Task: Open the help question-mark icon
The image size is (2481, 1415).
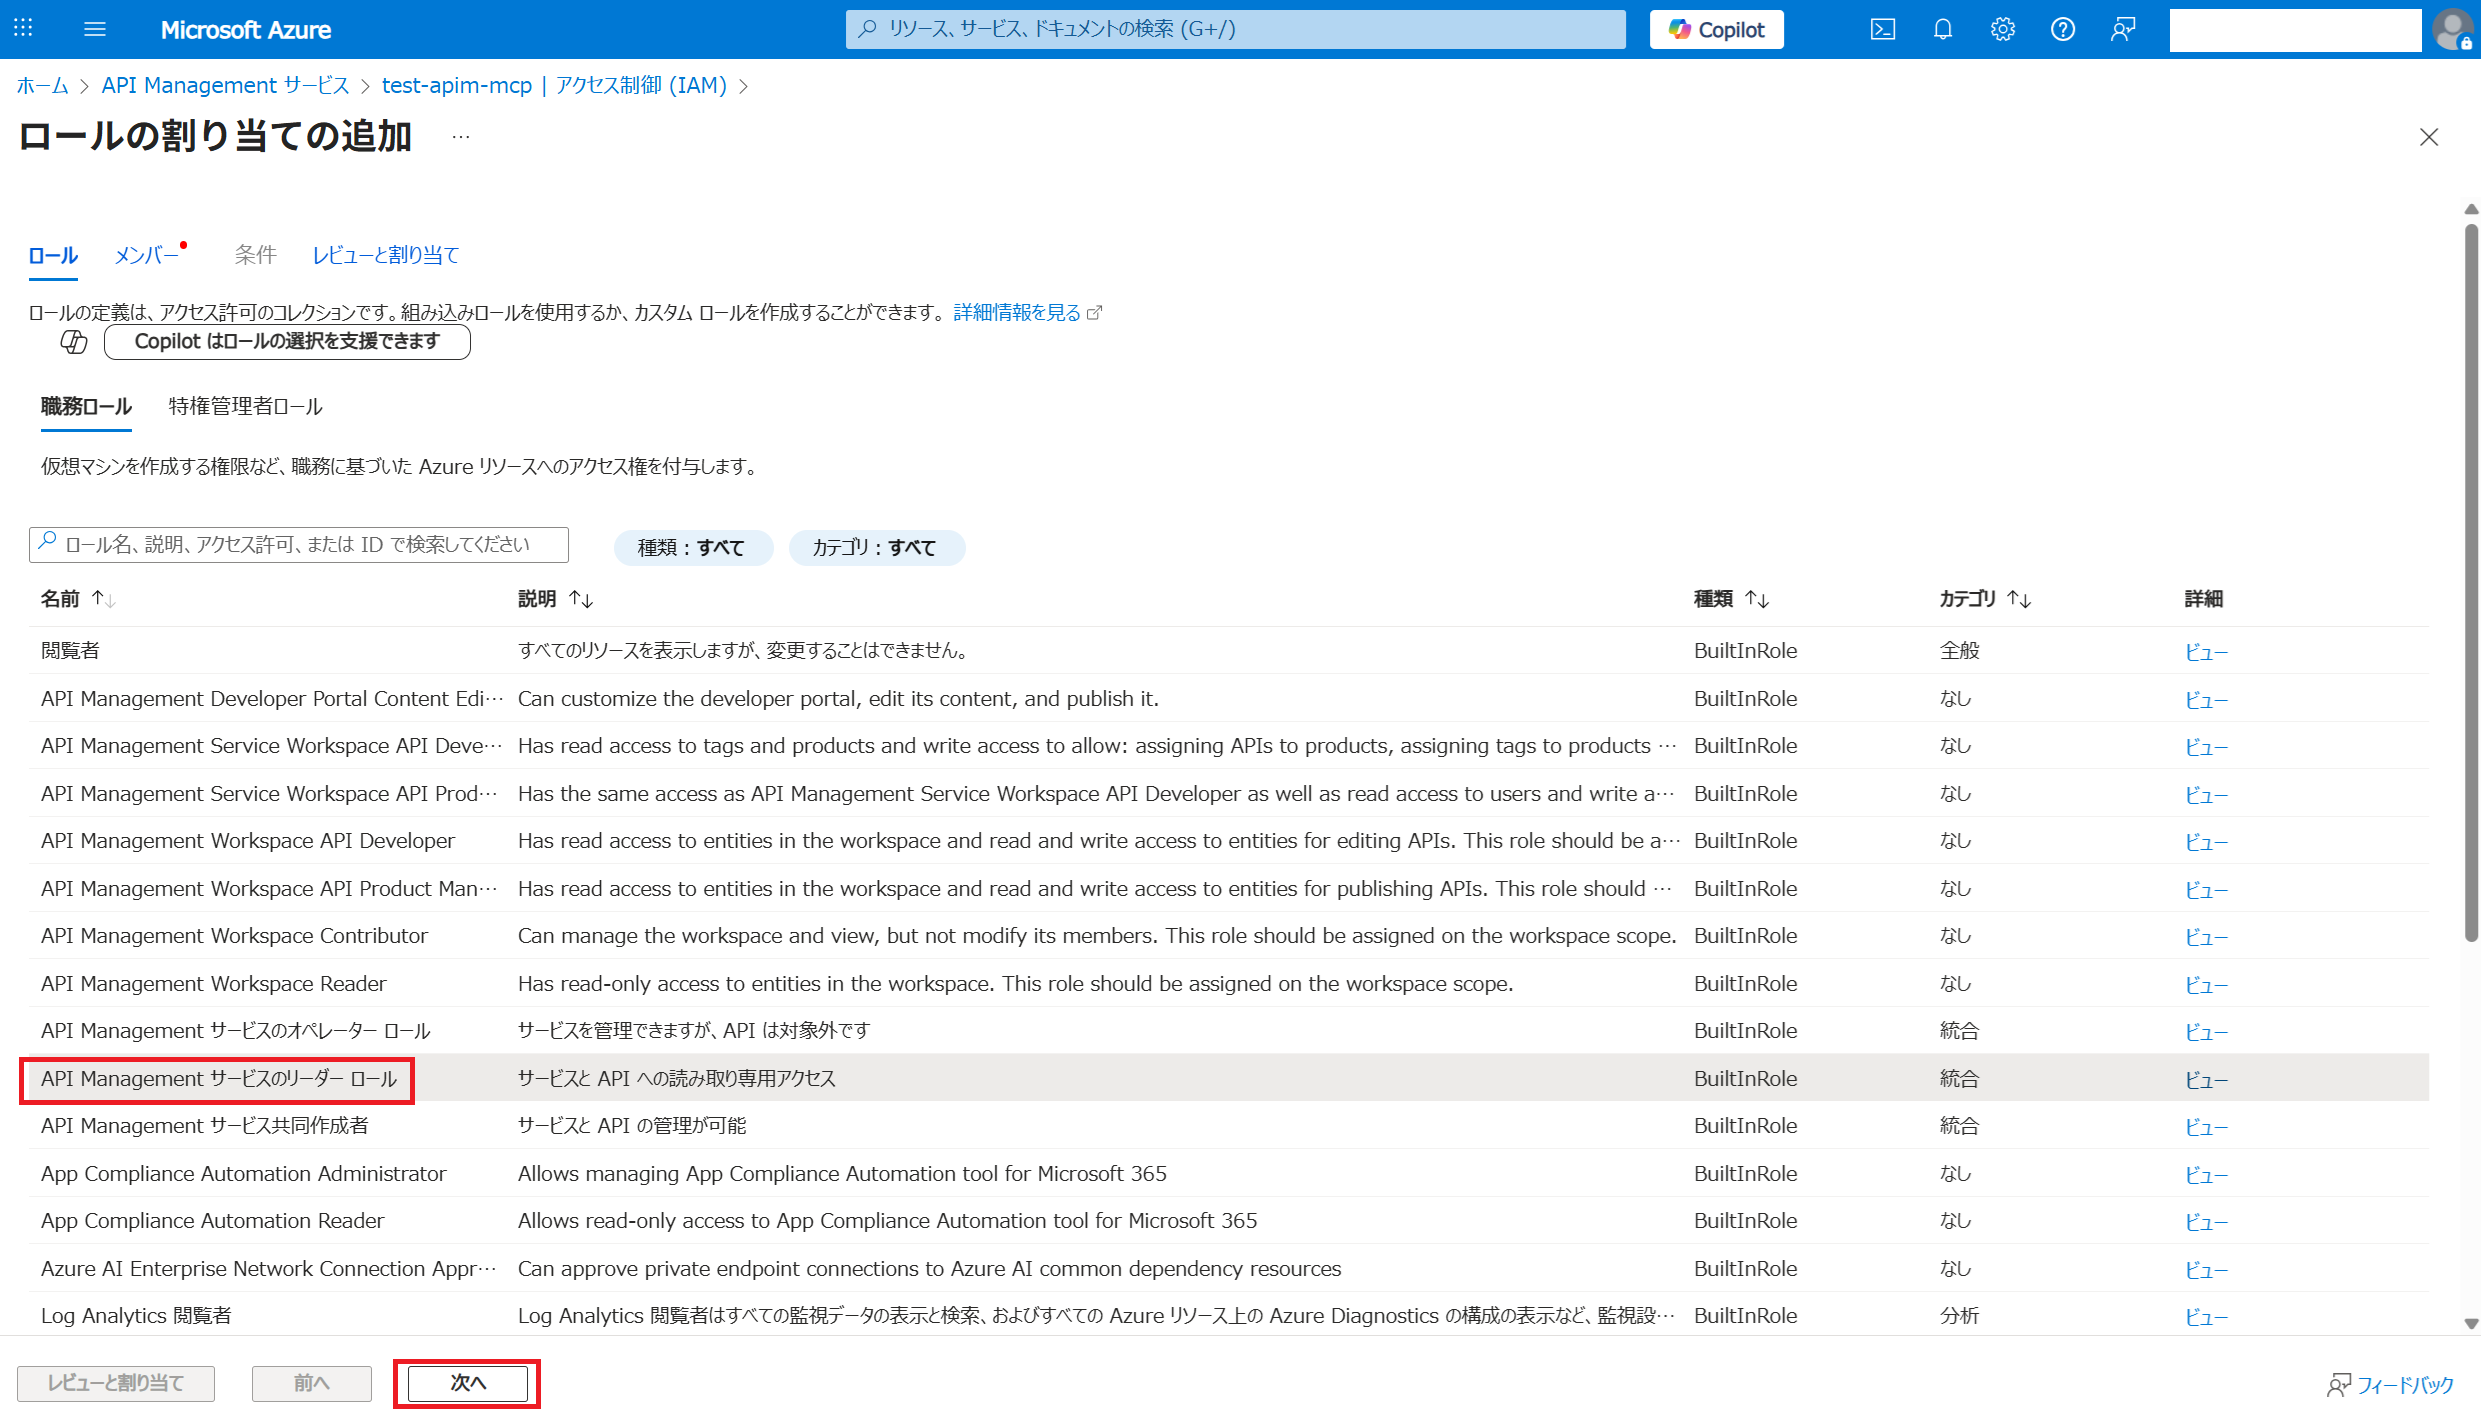Action: point(2062,29)
